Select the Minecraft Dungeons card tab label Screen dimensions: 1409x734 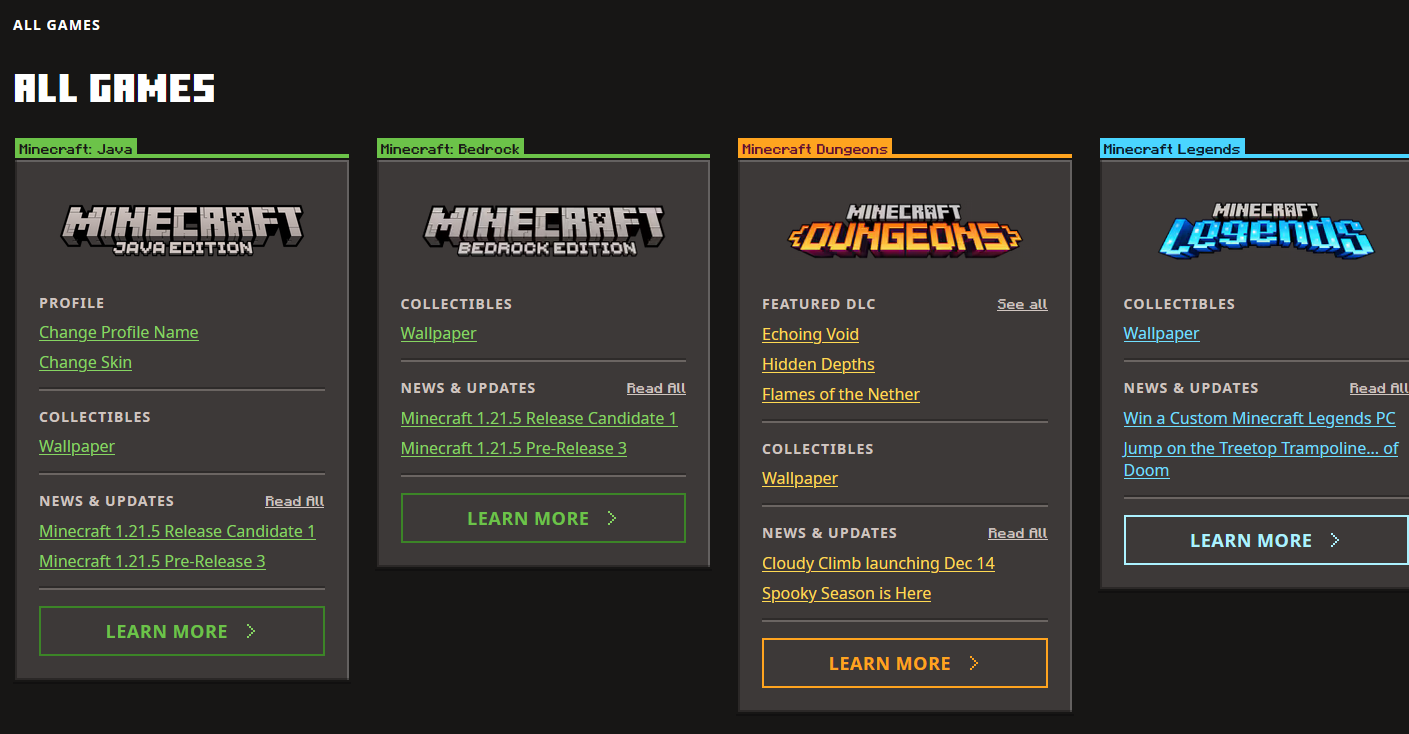815,149
